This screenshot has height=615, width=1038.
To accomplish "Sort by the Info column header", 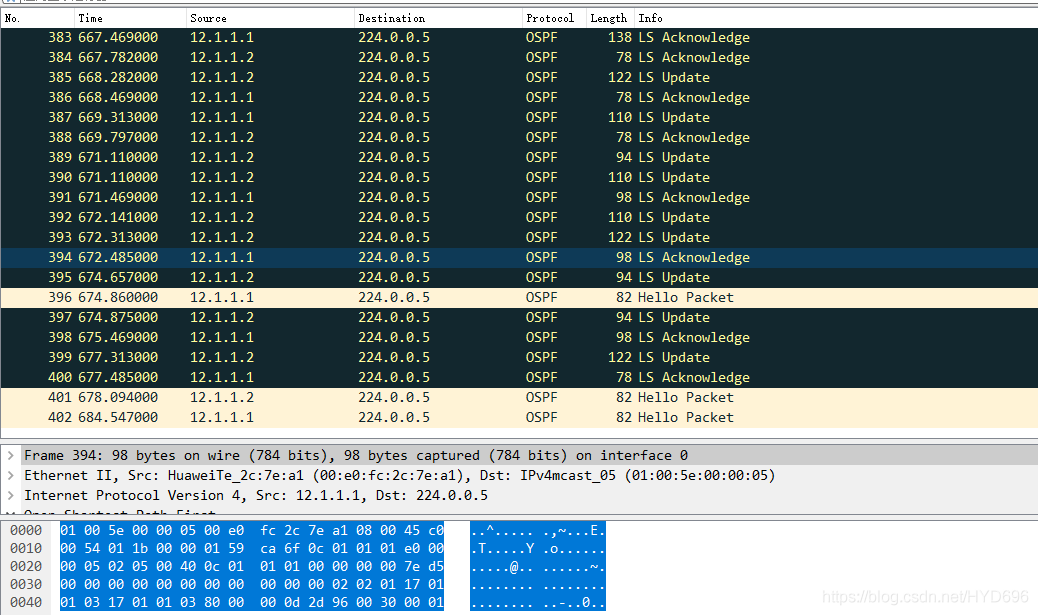I will (836, 19).
